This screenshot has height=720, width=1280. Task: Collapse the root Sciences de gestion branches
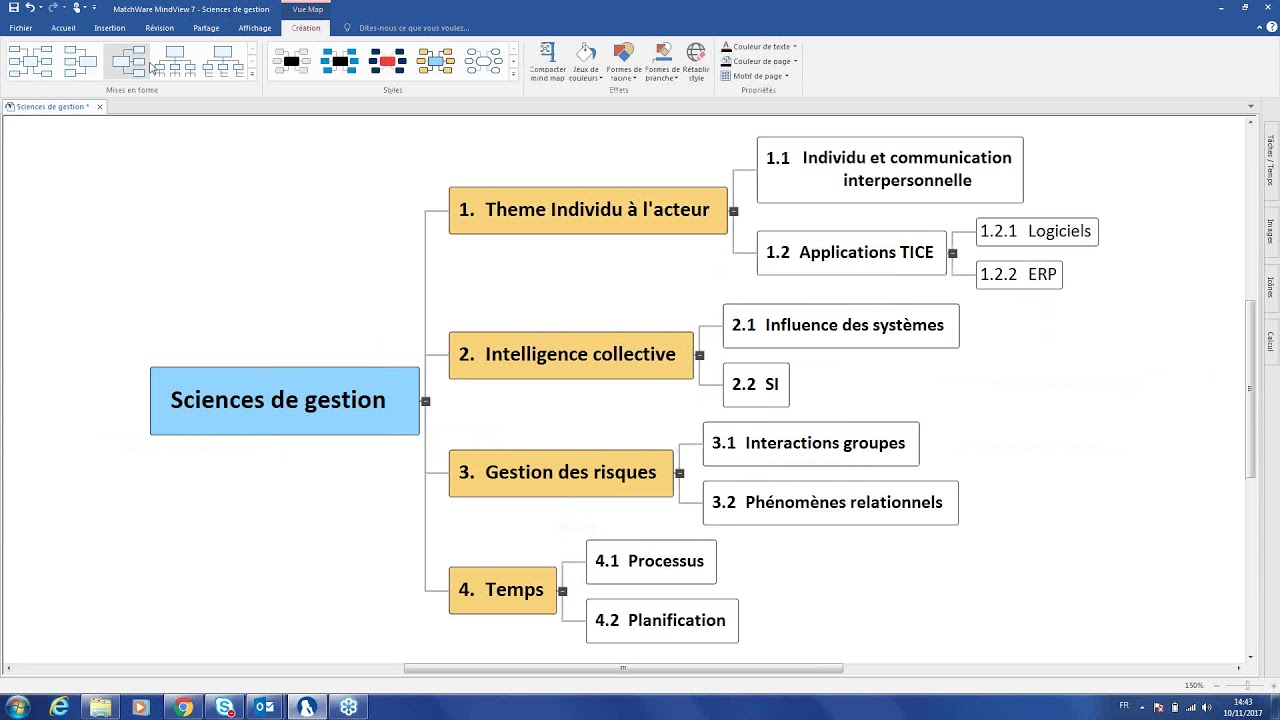tap(426, 401)
